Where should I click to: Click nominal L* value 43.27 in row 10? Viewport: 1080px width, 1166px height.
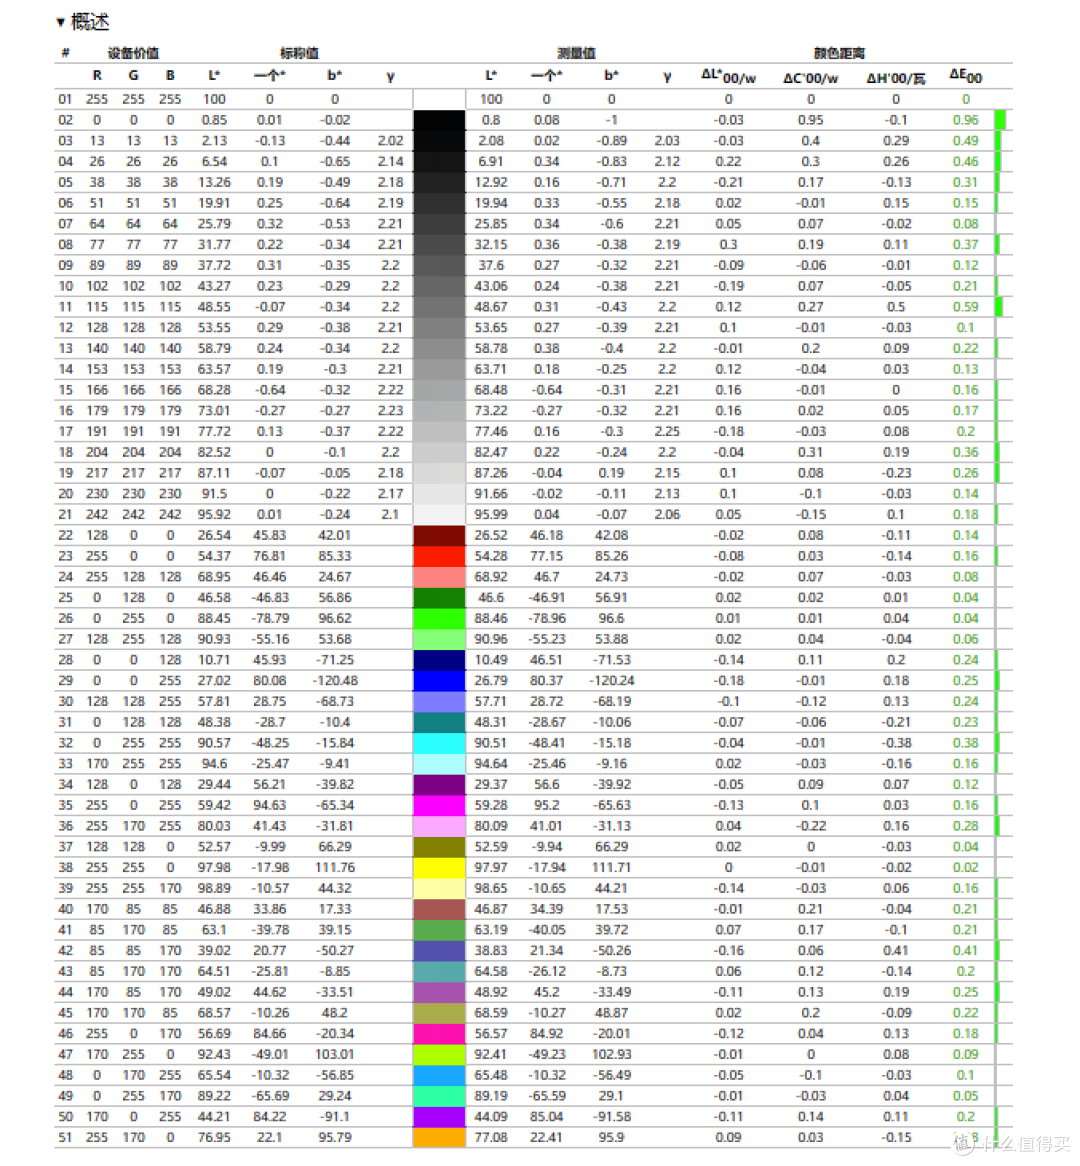pyautogui.click(x=213, y=286)
